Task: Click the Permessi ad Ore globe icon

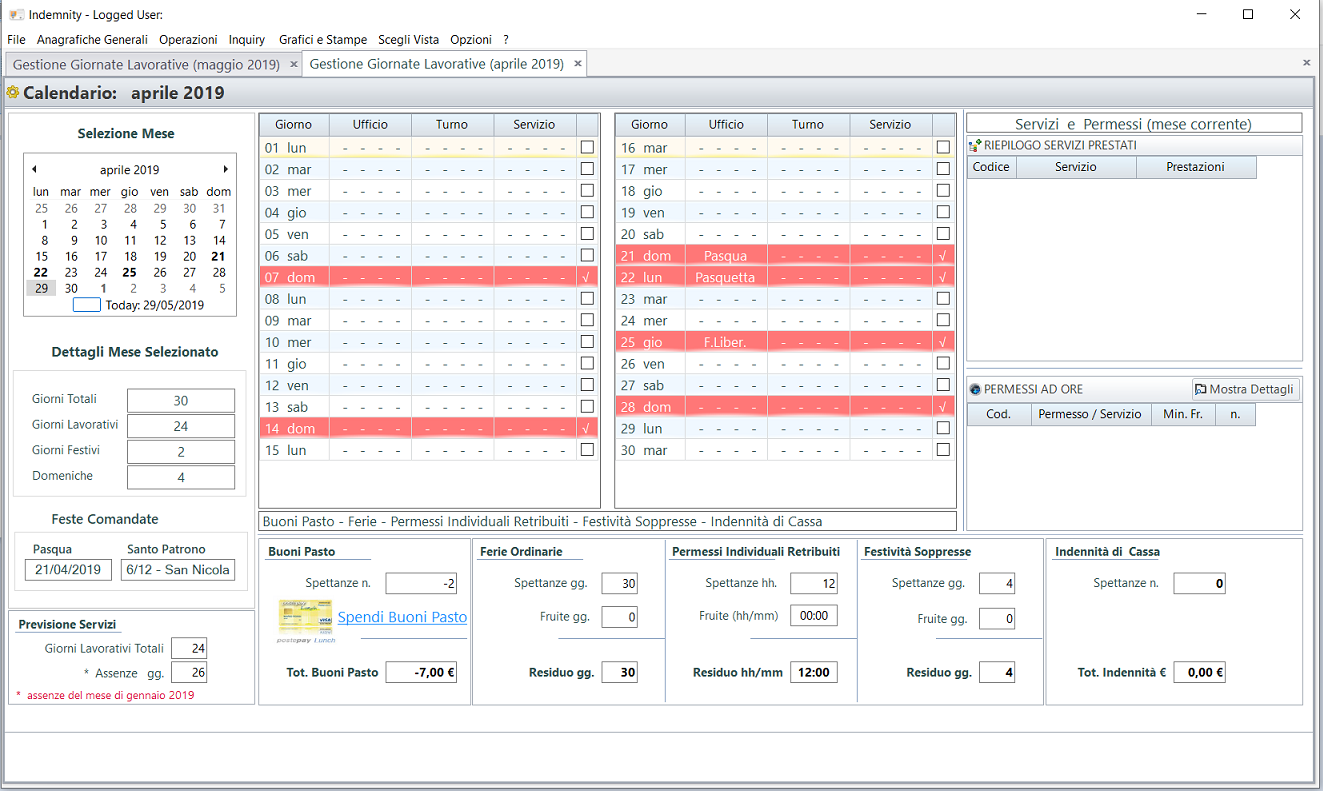Action: pyautogui.click(x=975, y=389)
